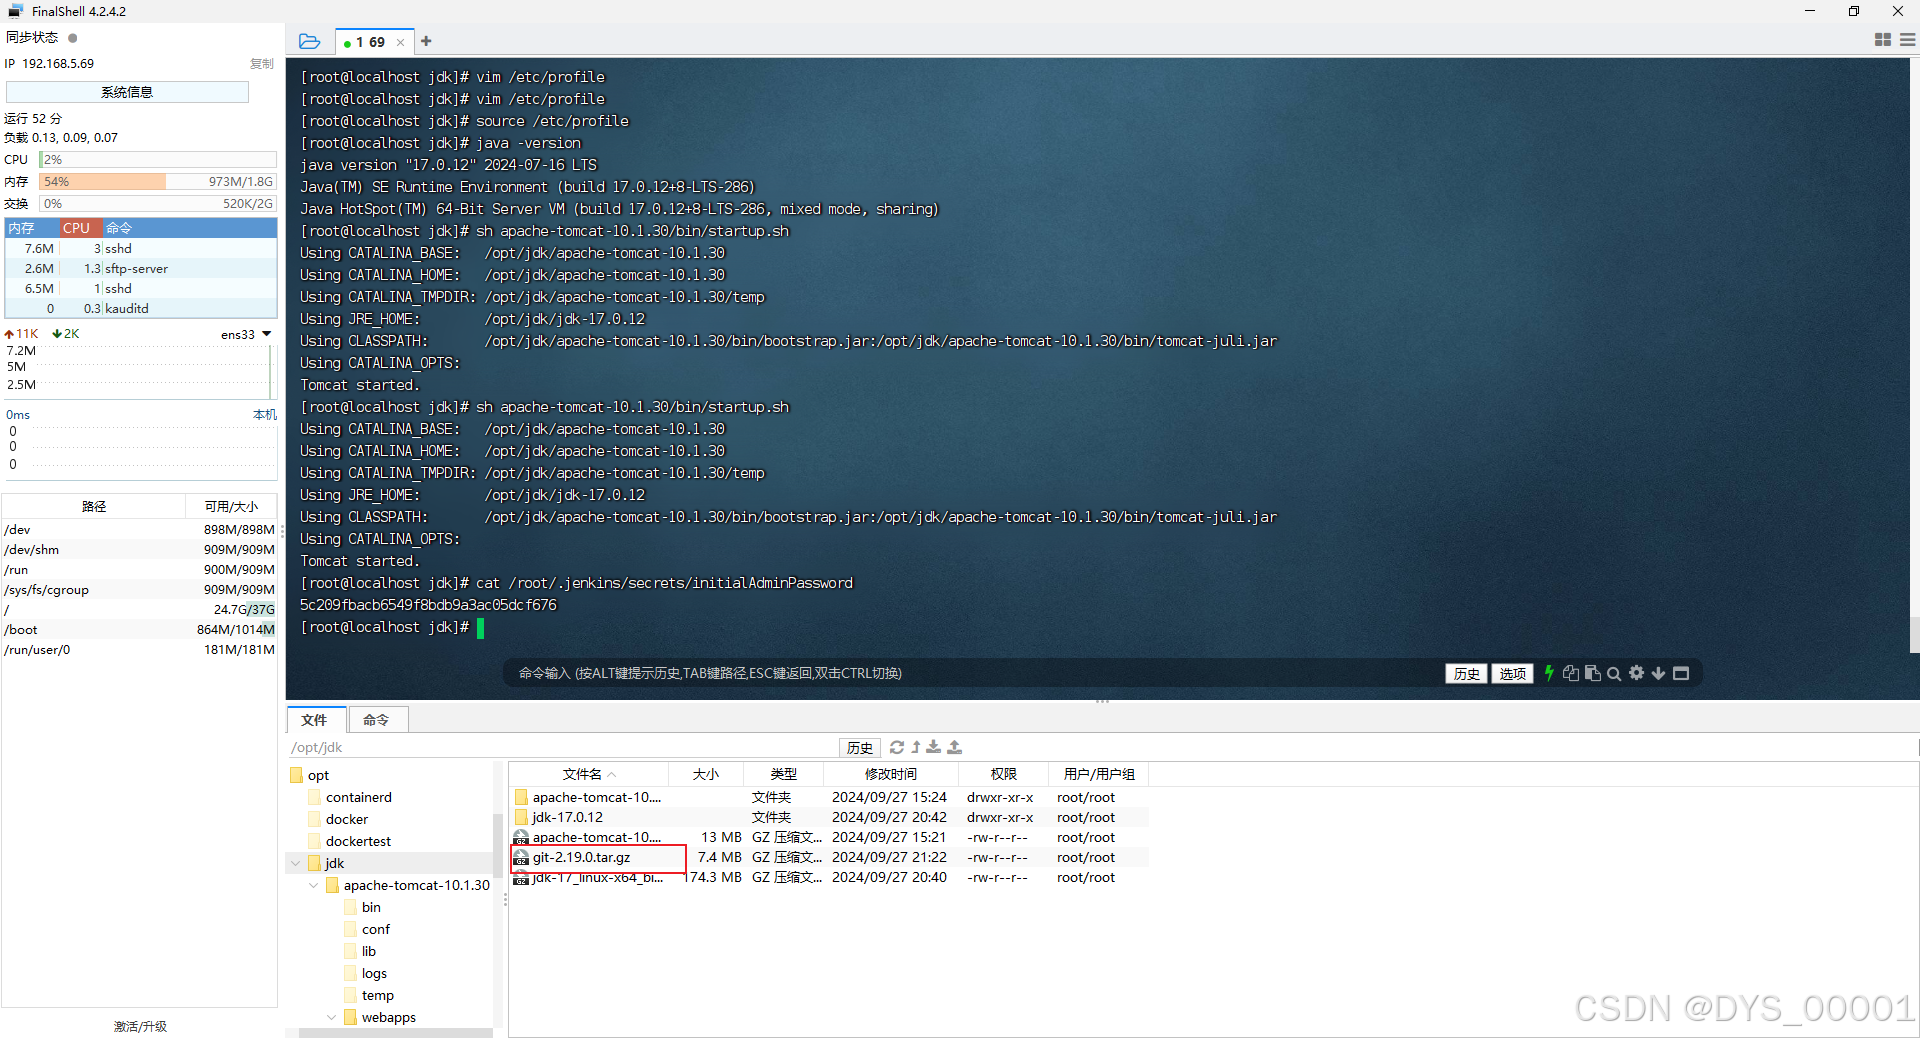Image resolution: width=1920 pixels, height=1040 pixels.
Task: Open terminal search with the magnifier icon
Action: coord(1614,673)
